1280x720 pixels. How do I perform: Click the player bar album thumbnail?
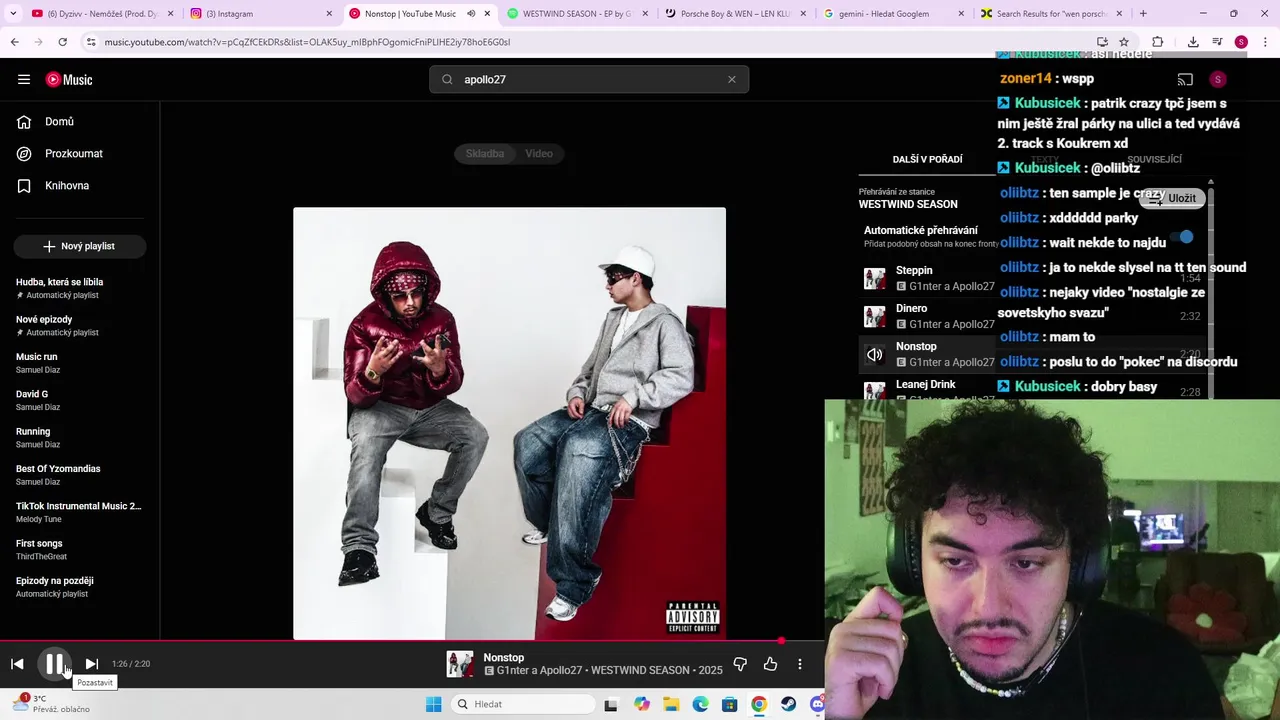[x=460, y=664]
